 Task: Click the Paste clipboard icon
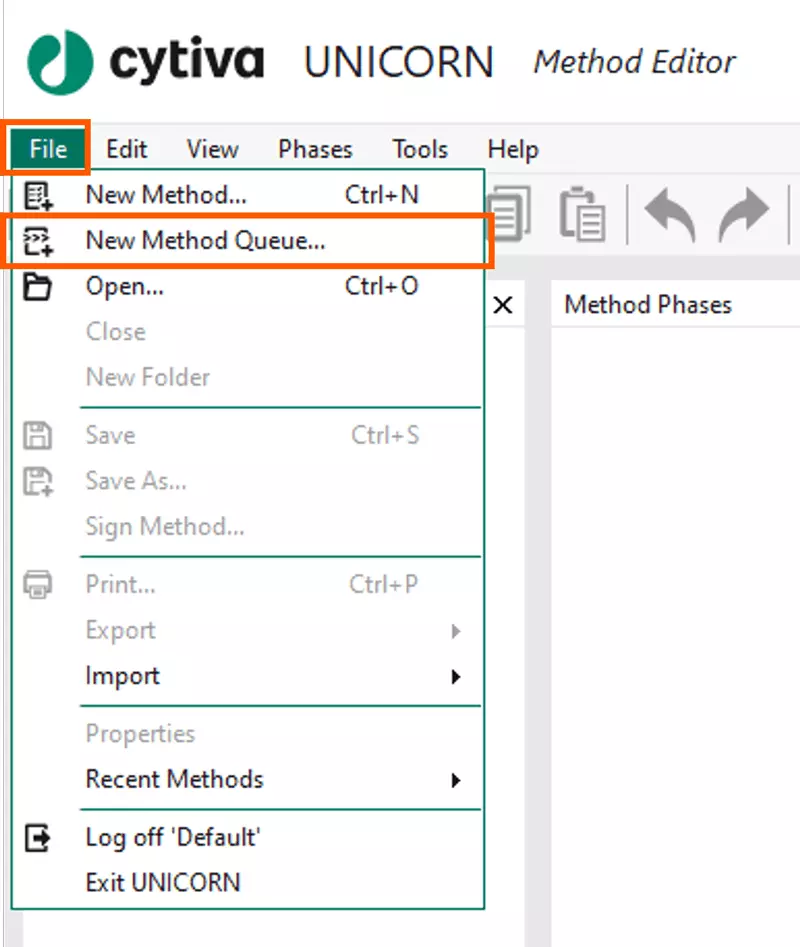pos(583,213)
